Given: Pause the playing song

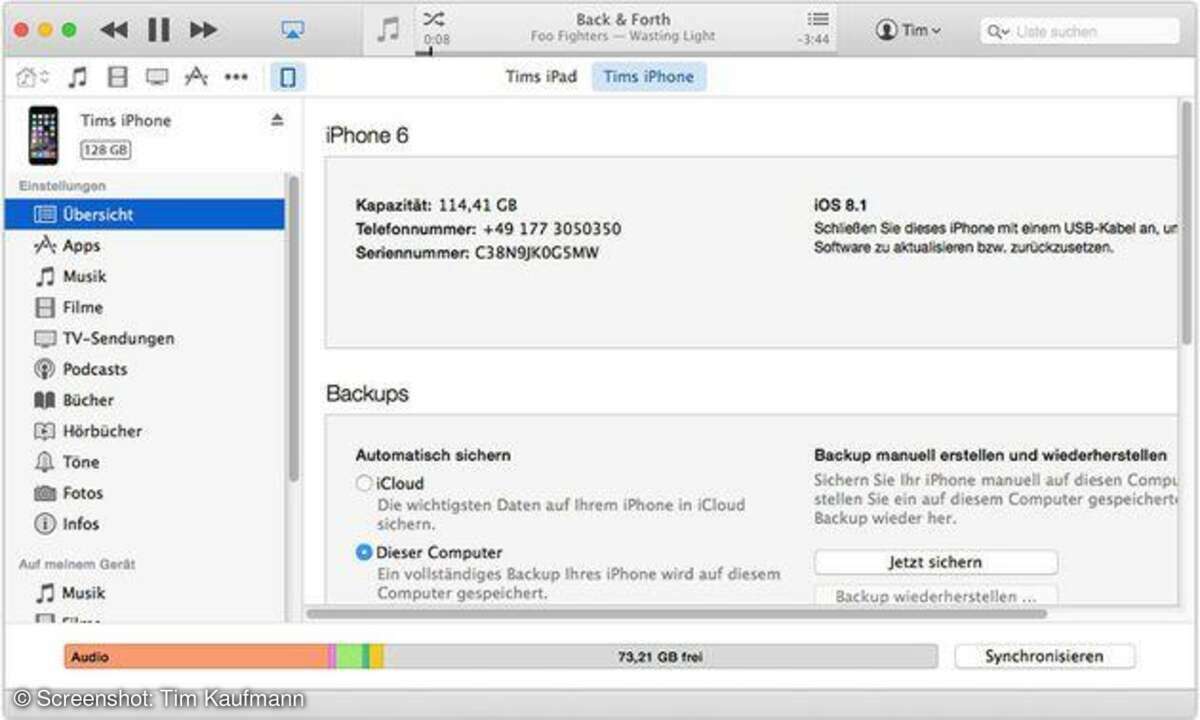Looking at the screenshot, I should pyautogui.click(x=158, y=30).
